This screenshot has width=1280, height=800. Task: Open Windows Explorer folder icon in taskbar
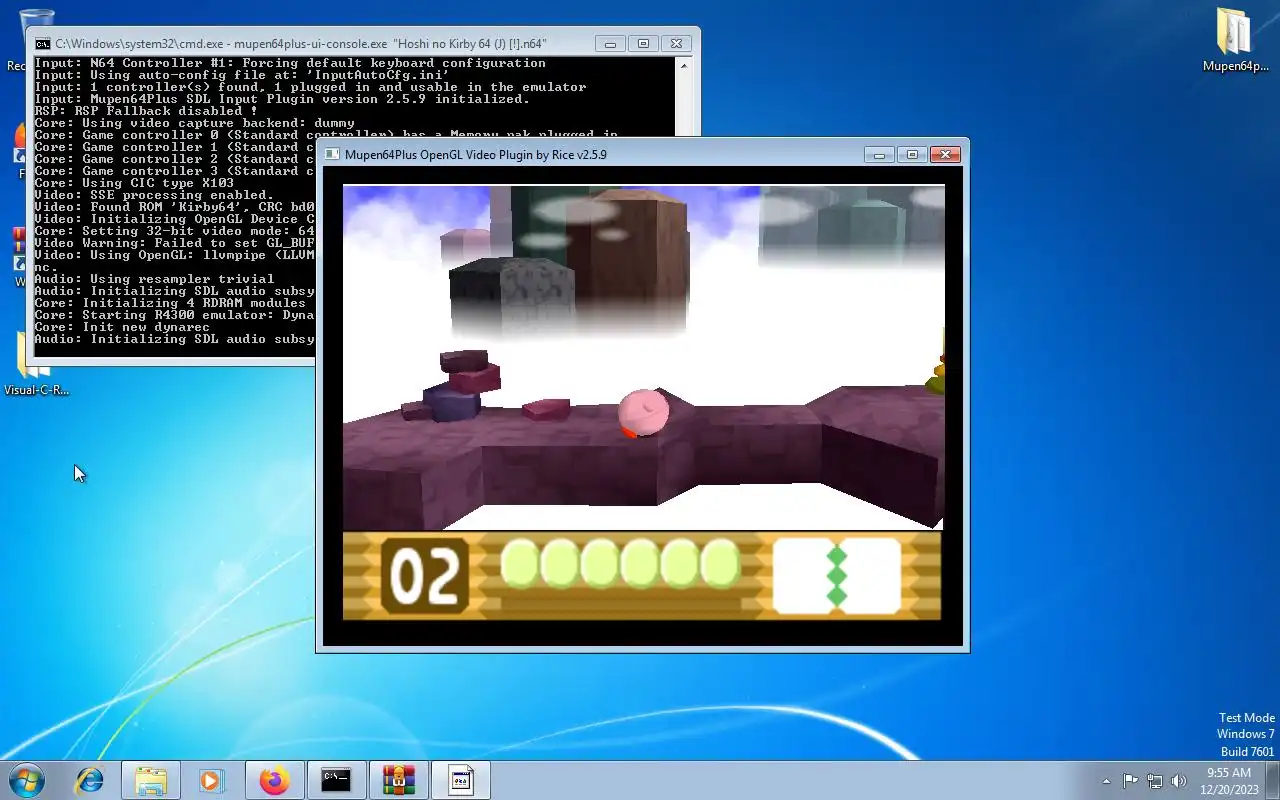pyautogui.click(x=151, y=780)
